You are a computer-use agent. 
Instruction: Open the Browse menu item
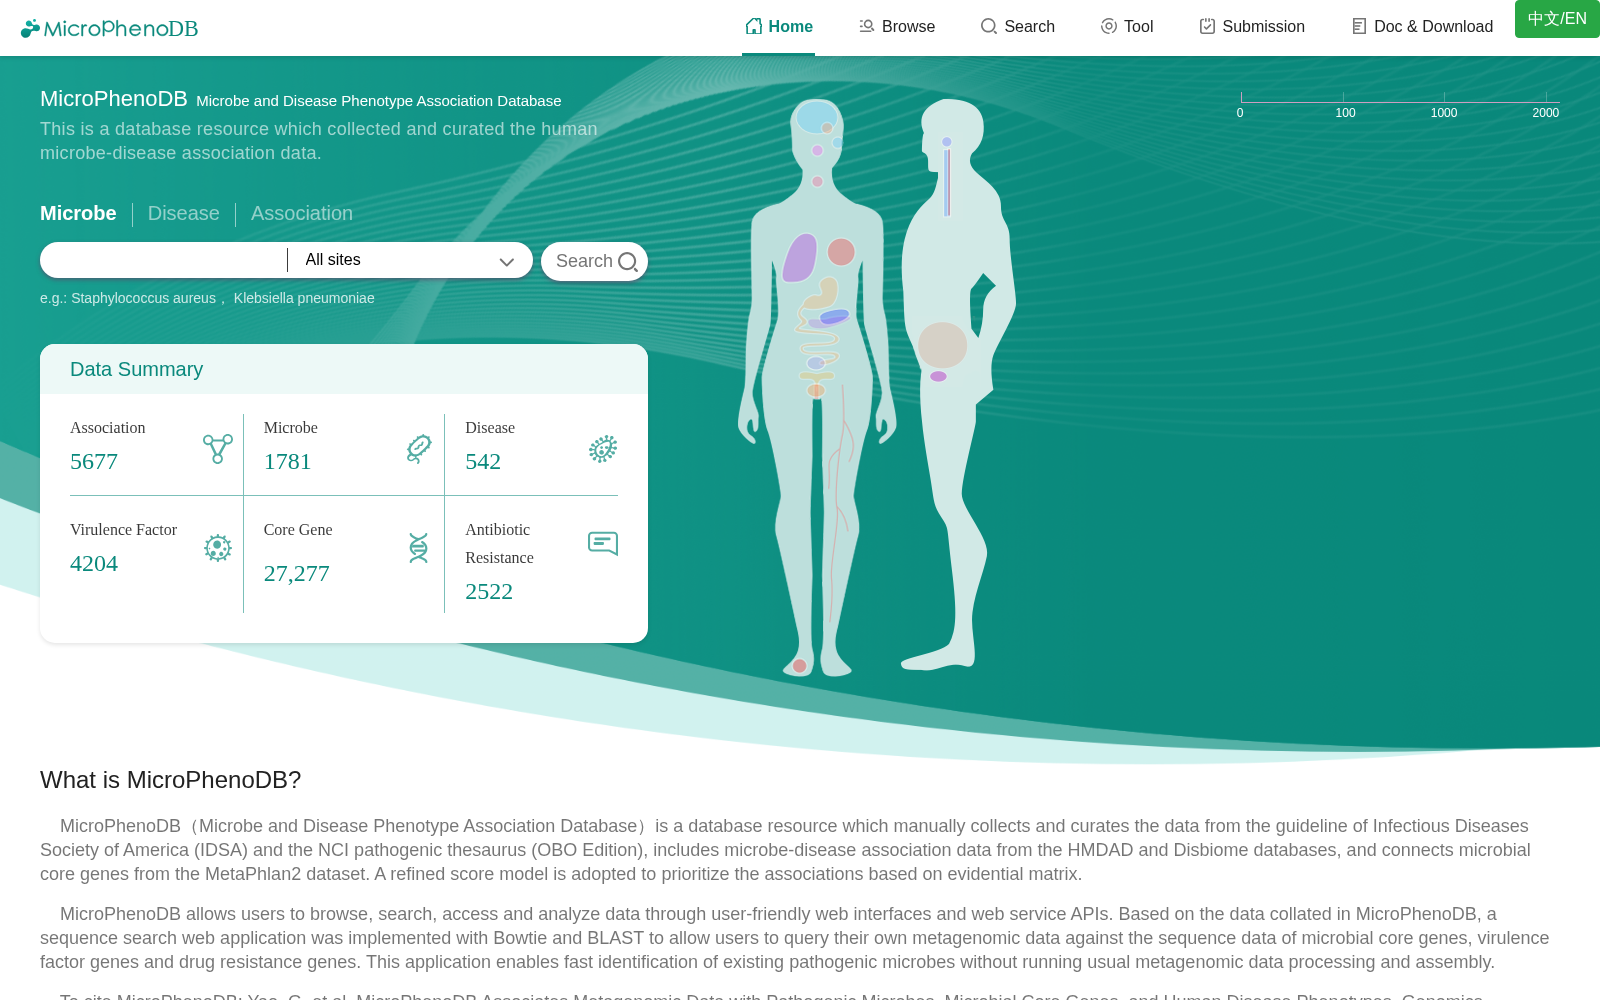896,27
